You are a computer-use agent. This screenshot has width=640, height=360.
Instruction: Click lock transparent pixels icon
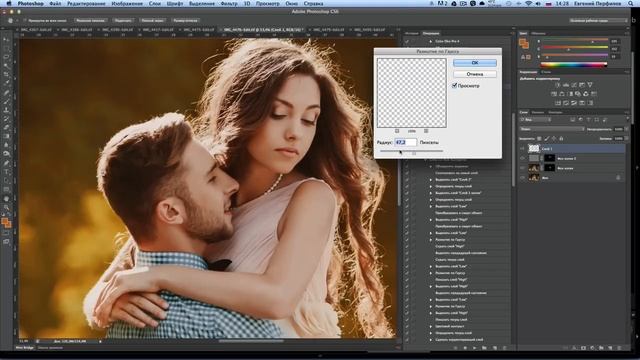[x=539, y=139]
